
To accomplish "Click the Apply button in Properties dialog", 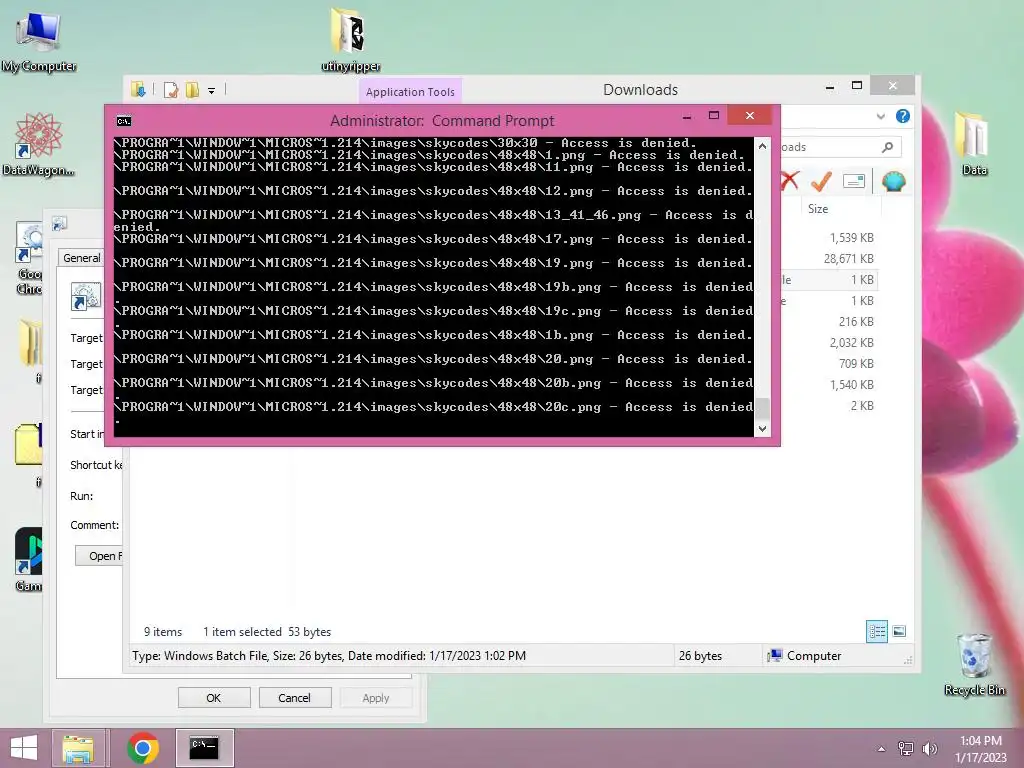I will point(376,697).
